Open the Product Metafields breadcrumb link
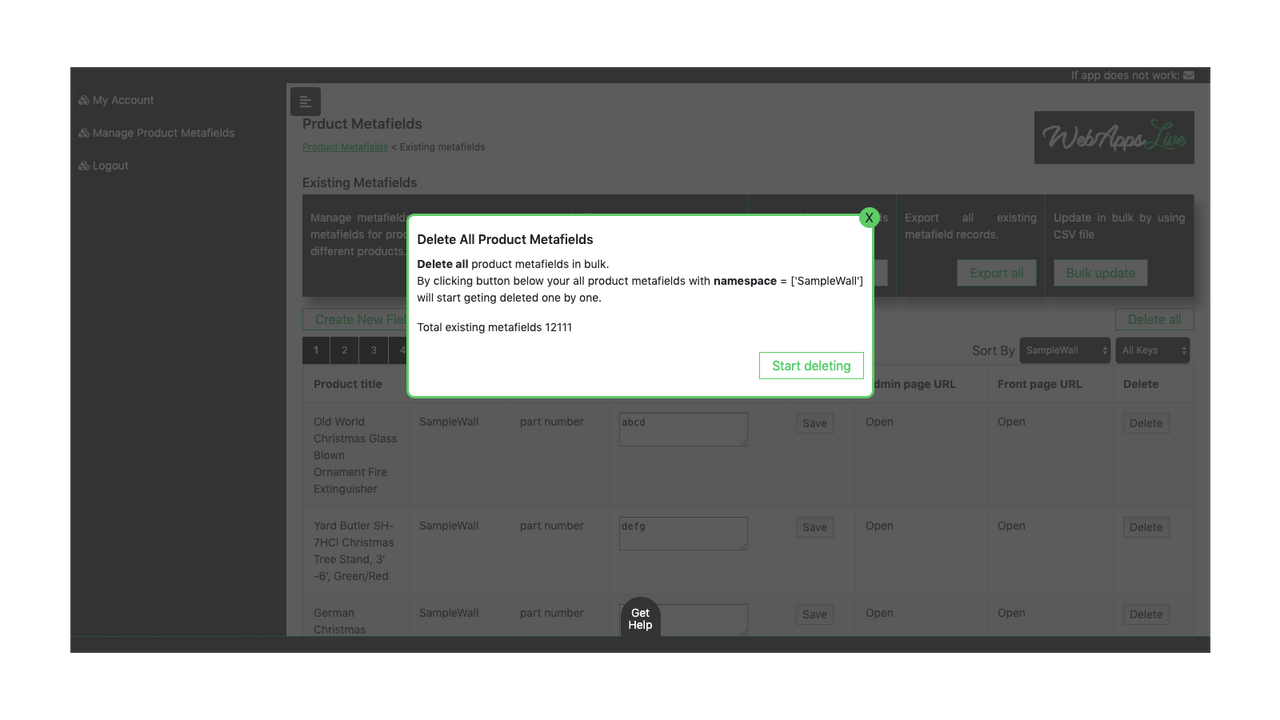This screenshot has height=720, width=1280. [x=344, y=146]
